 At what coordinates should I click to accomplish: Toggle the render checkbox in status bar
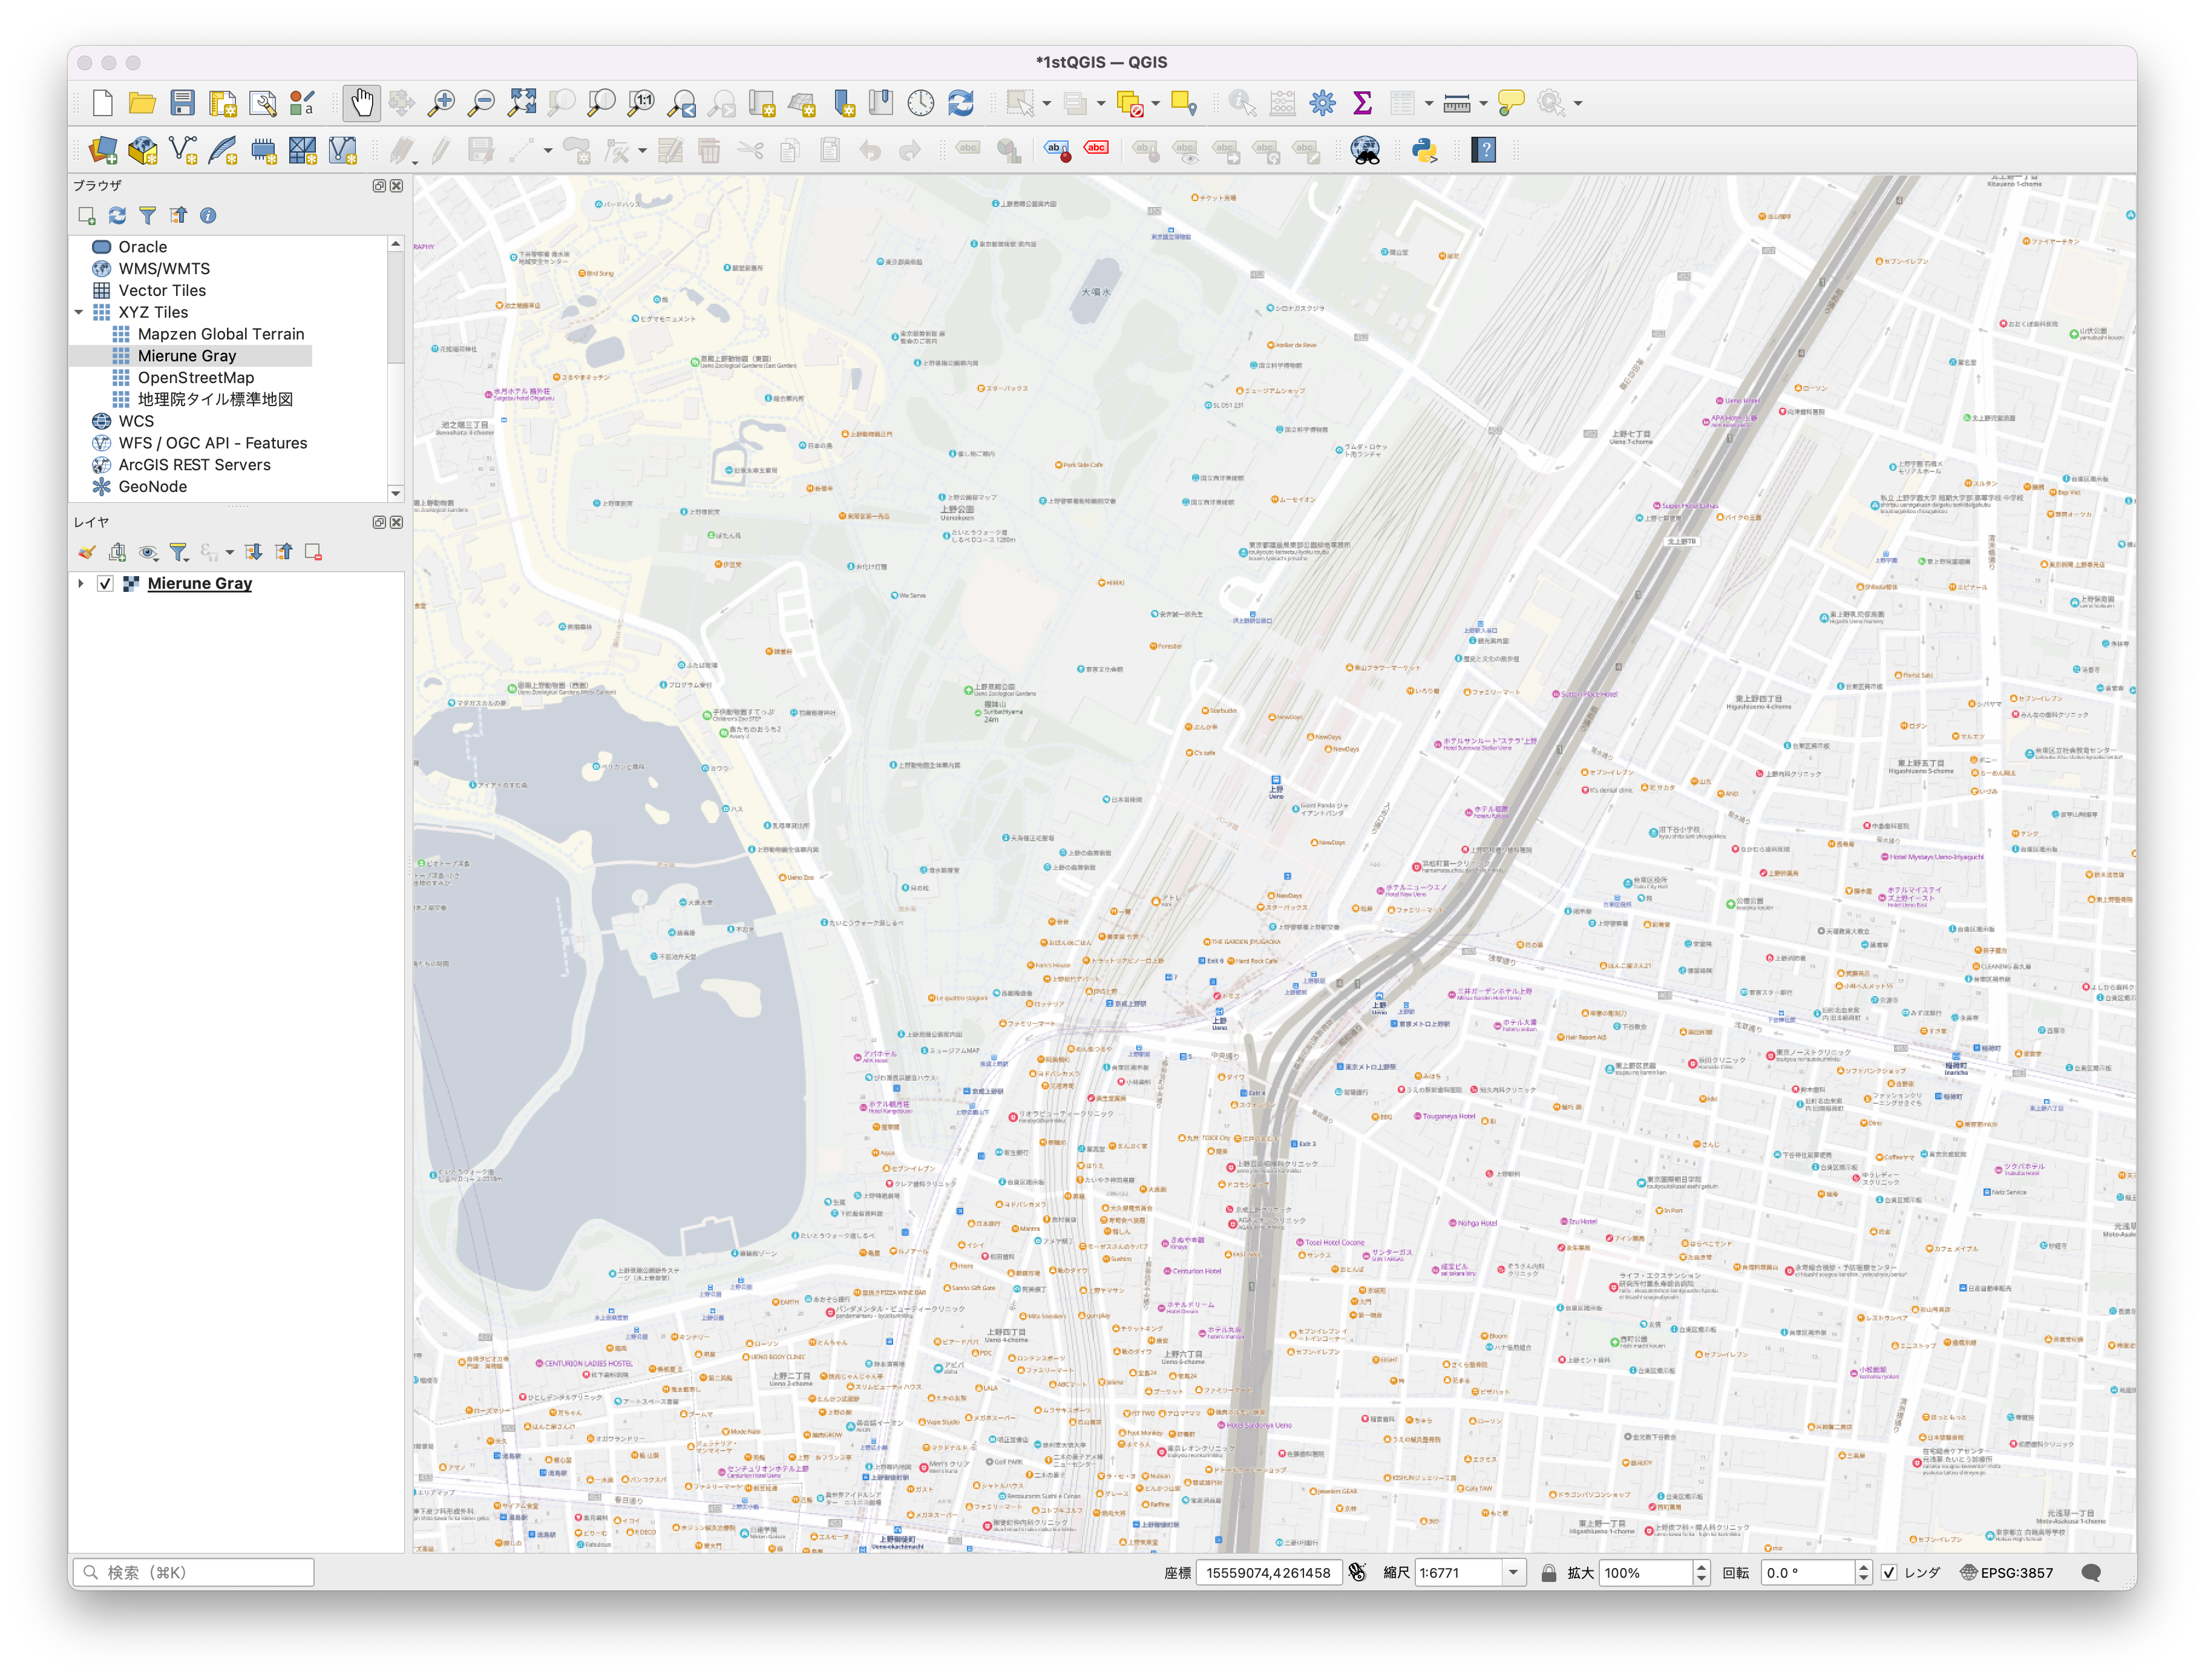(1889, 1573)
